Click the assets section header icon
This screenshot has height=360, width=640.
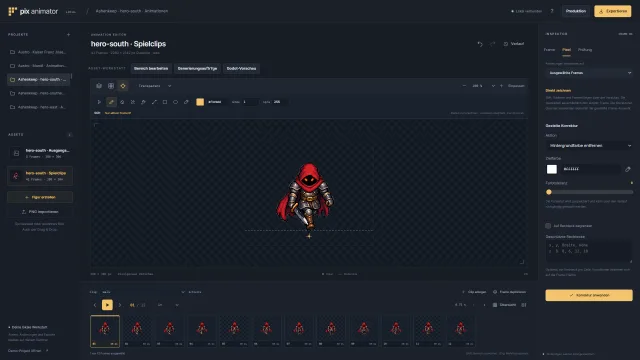(69, 135)
